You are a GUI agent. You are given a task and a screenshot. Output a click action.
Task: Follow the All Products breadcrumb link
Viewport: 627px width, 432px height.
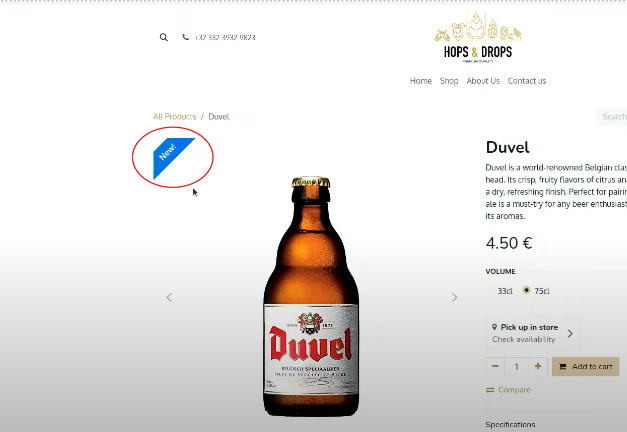[x=174, y=116]
